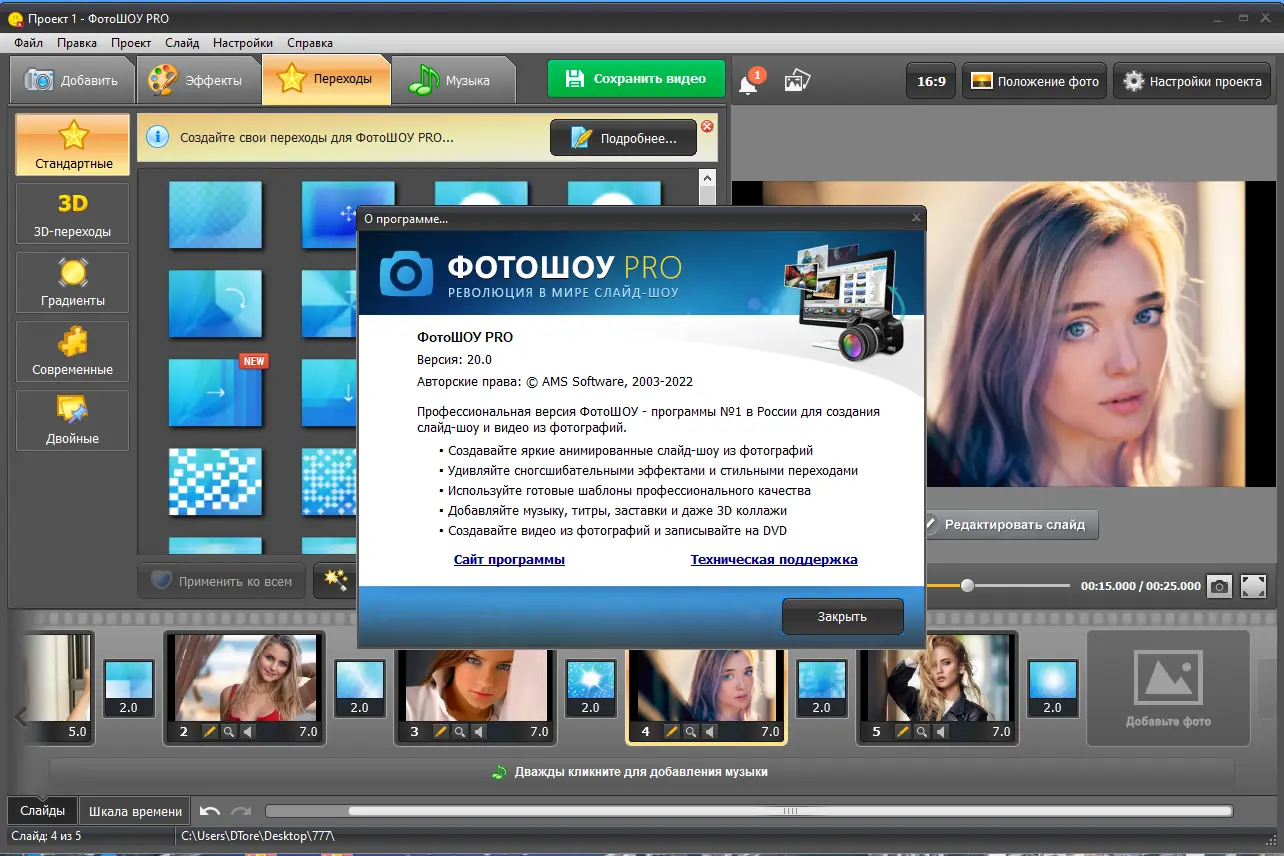Toggle the sound icon on slide 3
Viewport: 1284px width, 856px height.
pos(479,732)
